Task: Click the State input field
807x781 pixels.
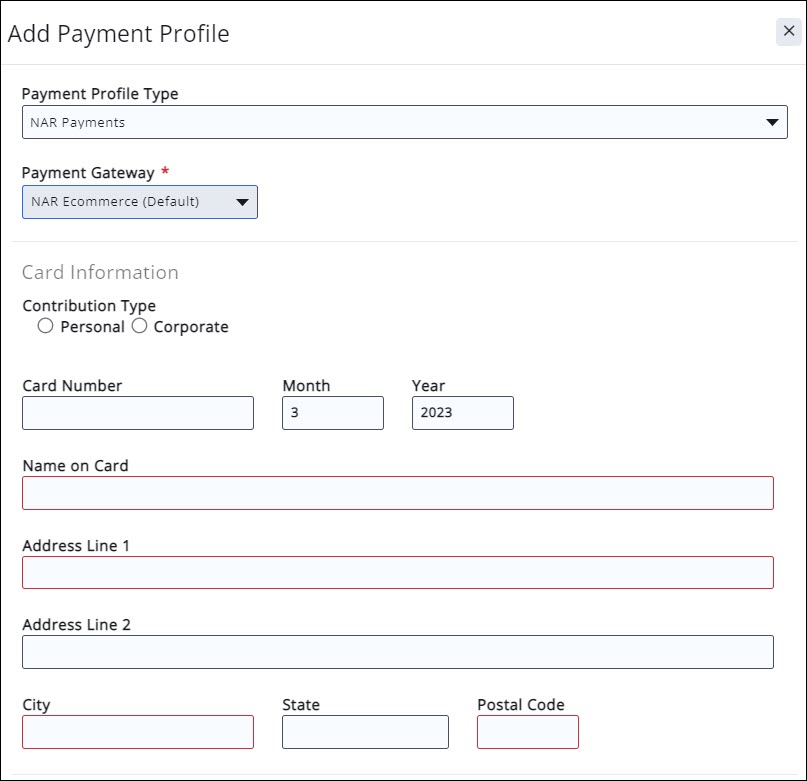Action: coord(365,732)
